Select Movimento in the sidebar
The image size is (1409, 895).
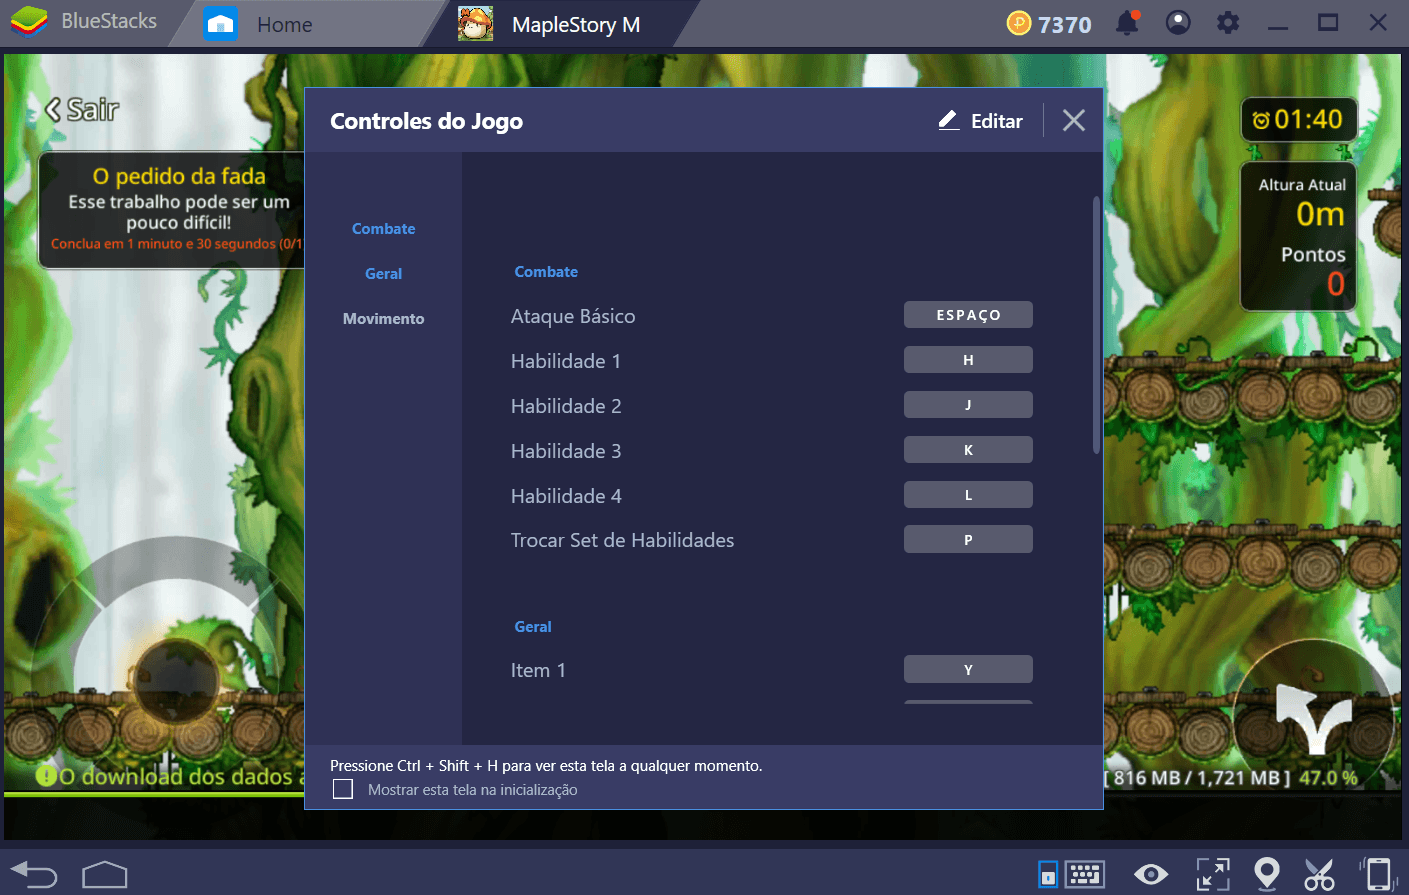coord(383,319)
